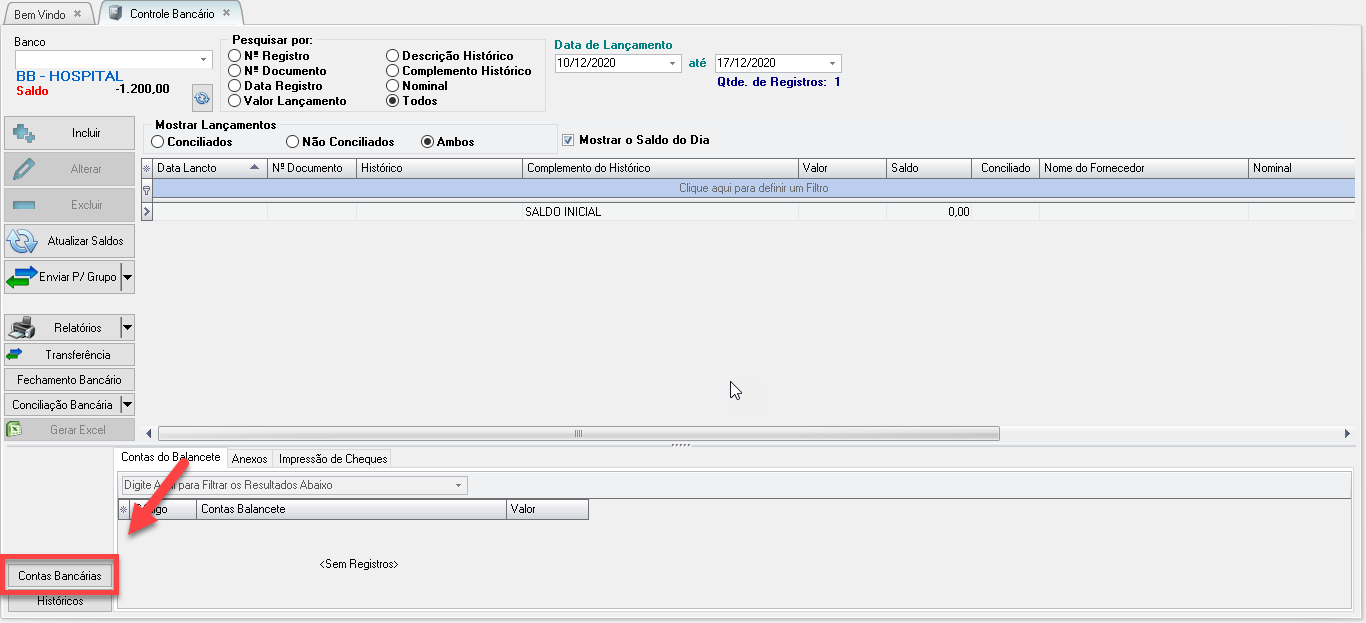This screenshot has width=1366, height=623.
Task: Expand the Conciliação Bancária dropdown arrow
Action: tap(127, 405)
